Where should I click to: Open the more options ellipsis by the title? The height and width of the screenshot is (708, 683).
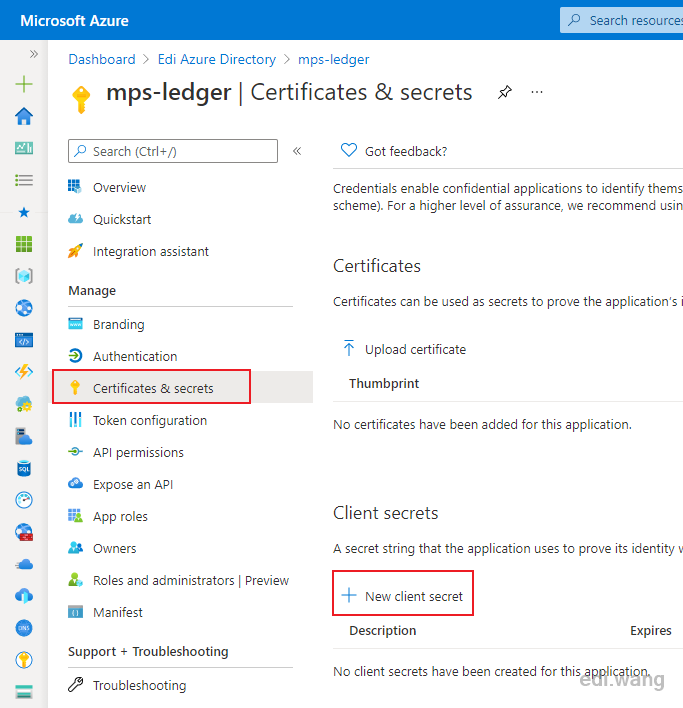(x=537, y=92)
